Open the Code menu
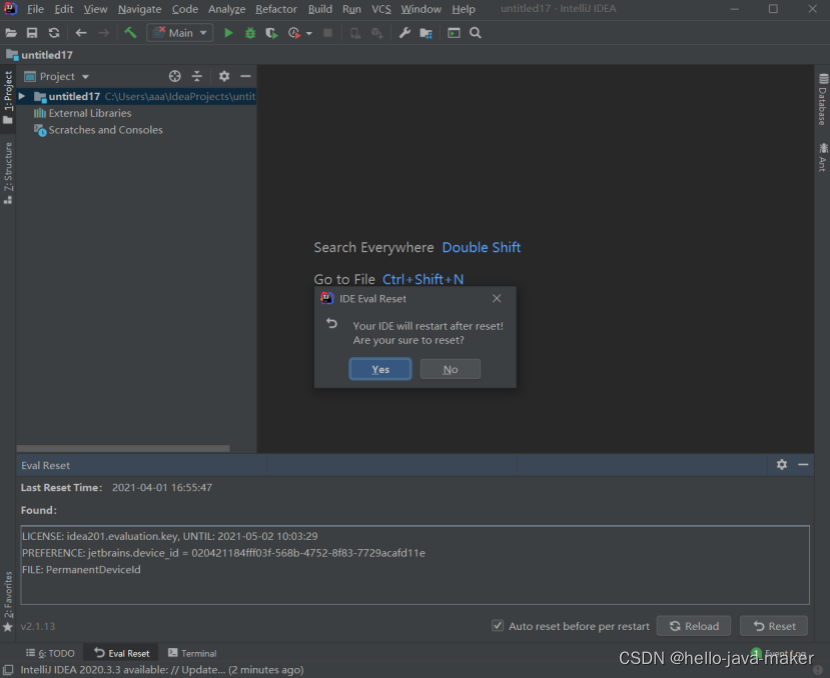The image size is (830, 678). click(185, 9)
